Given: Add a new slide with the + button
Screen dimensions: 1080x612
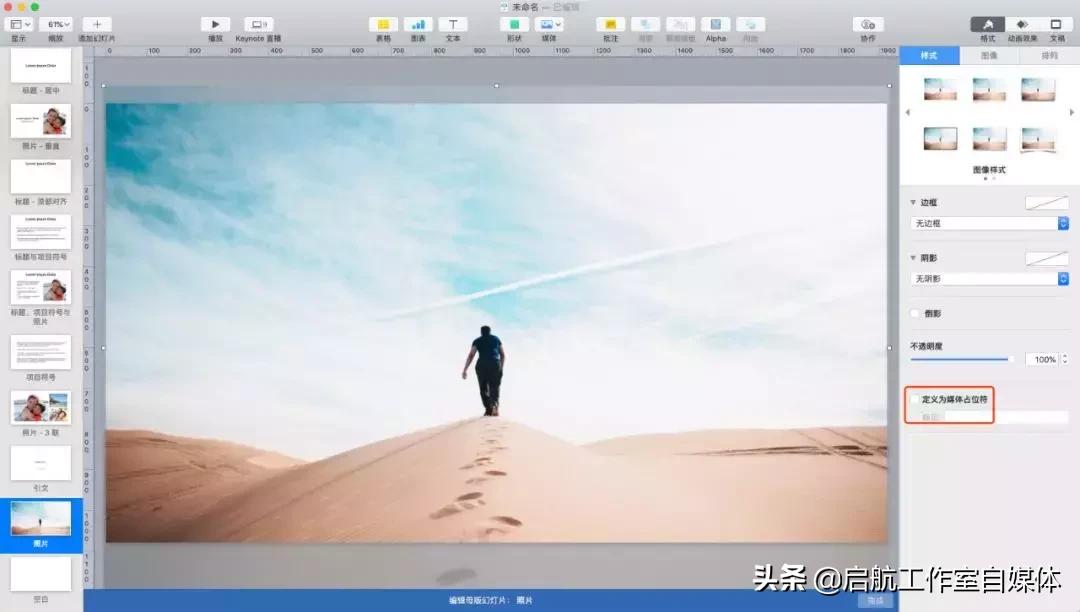Looking at the screenshot, I should (x=96, y=25).
